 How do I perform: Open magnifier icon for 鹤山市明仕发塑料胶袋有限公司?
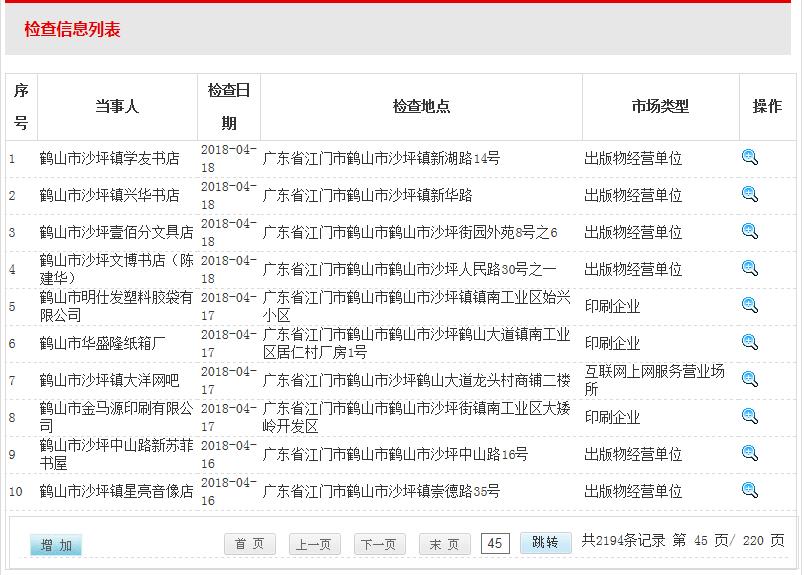(x=749, y=305)
